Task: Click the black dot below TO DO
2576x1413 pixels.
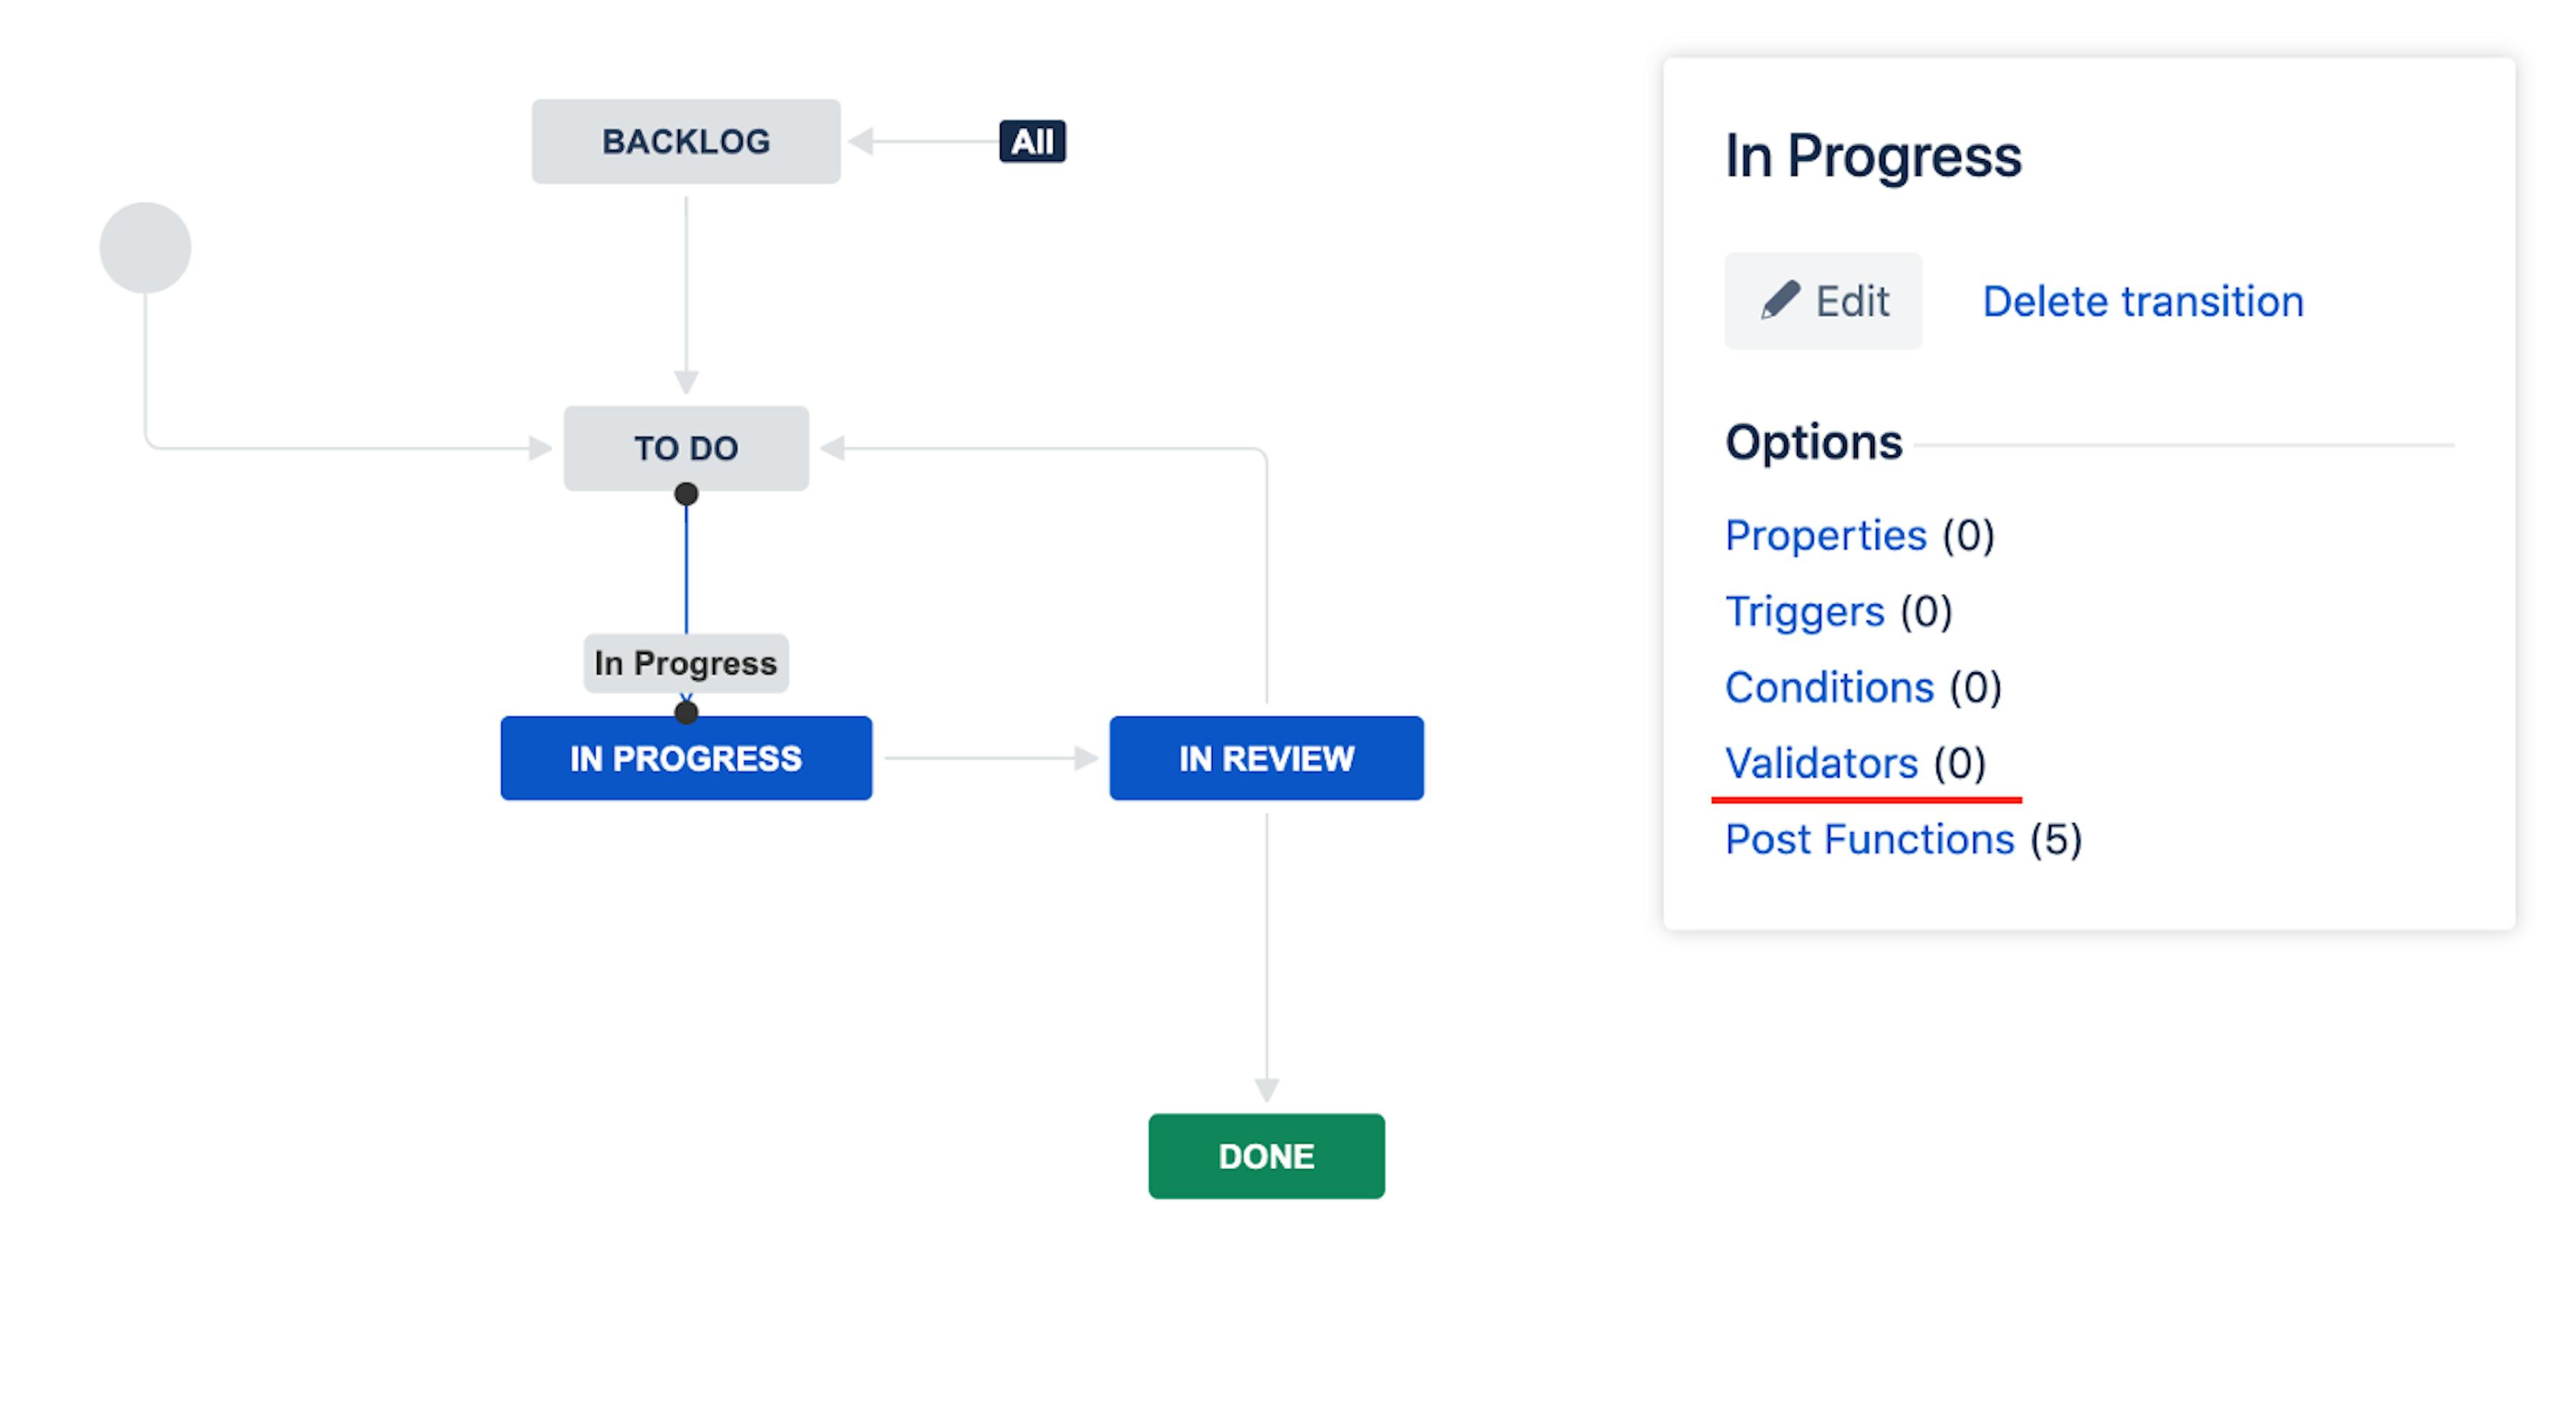Action: (x=686, y=494)
